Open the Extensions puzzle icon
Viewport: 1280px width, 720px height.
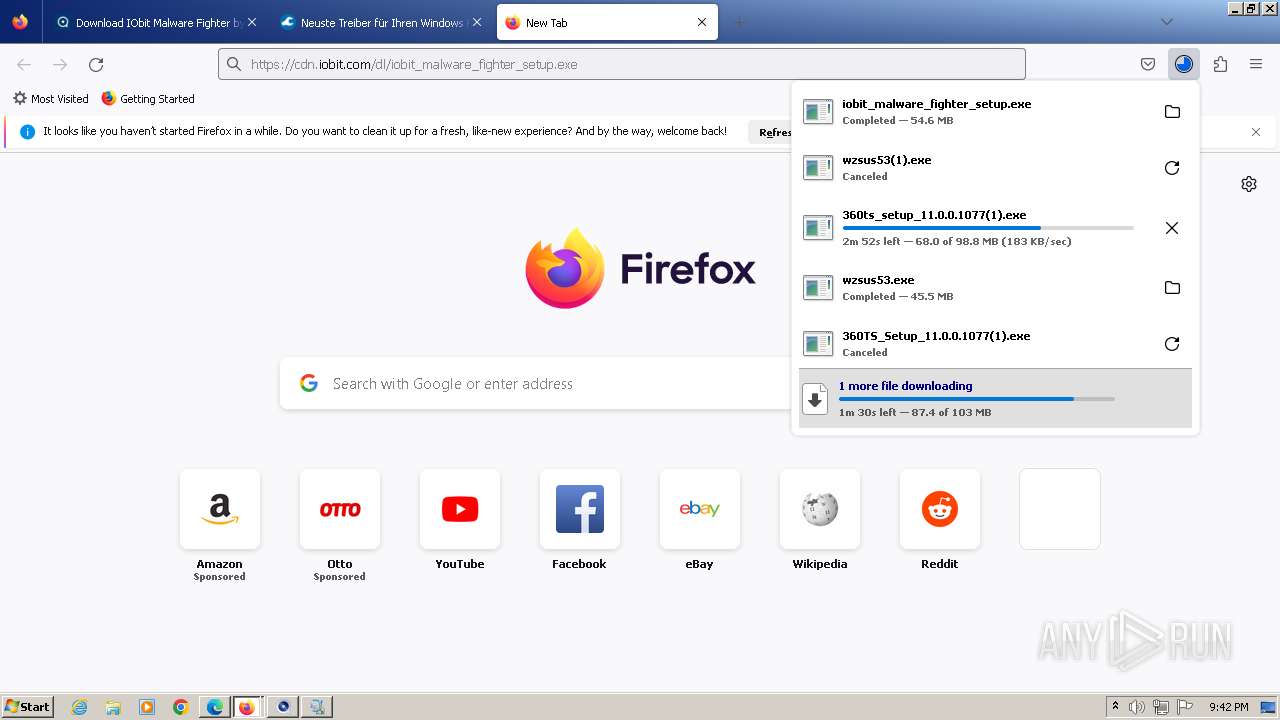[x=1220, y=64]
